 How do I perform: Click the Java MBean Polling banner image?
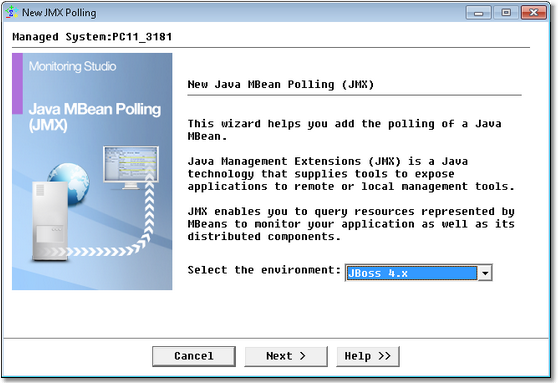pos(92,172)
